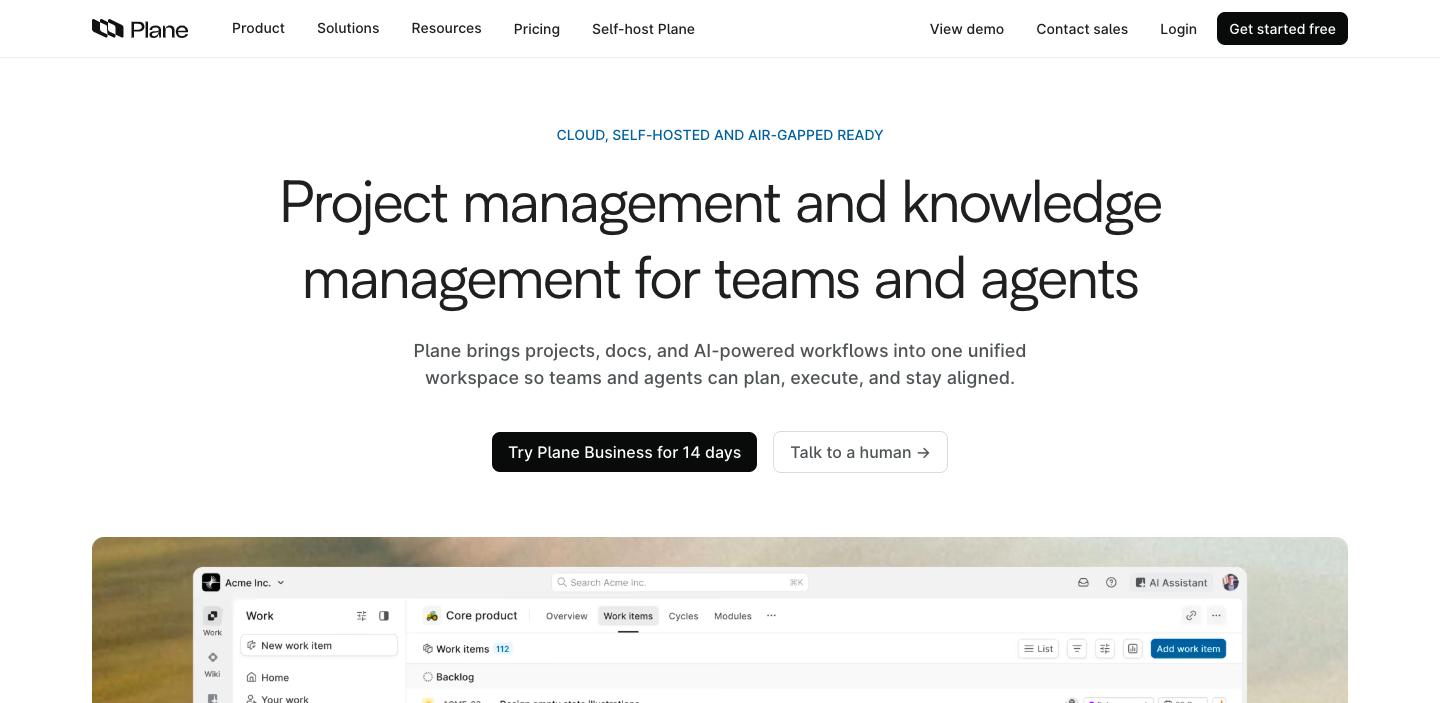This screenshot has height=703, width=1440.
Task: Switch to the Cycles tab
Action: (683, 616)
